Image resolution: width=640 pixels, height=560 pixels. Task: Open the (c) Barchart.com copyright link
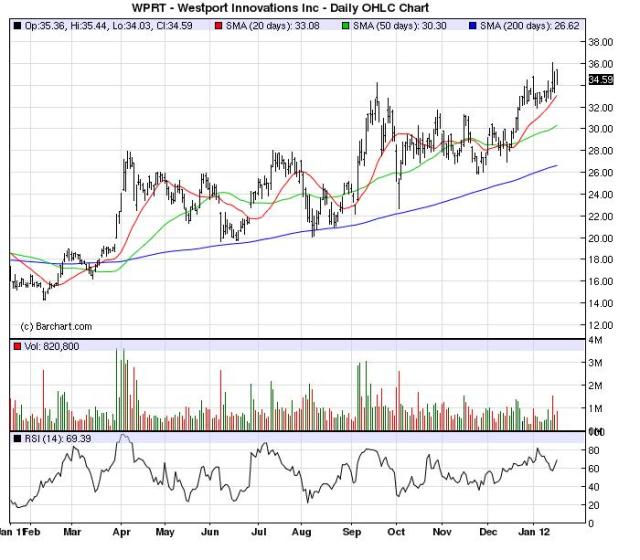57,326
